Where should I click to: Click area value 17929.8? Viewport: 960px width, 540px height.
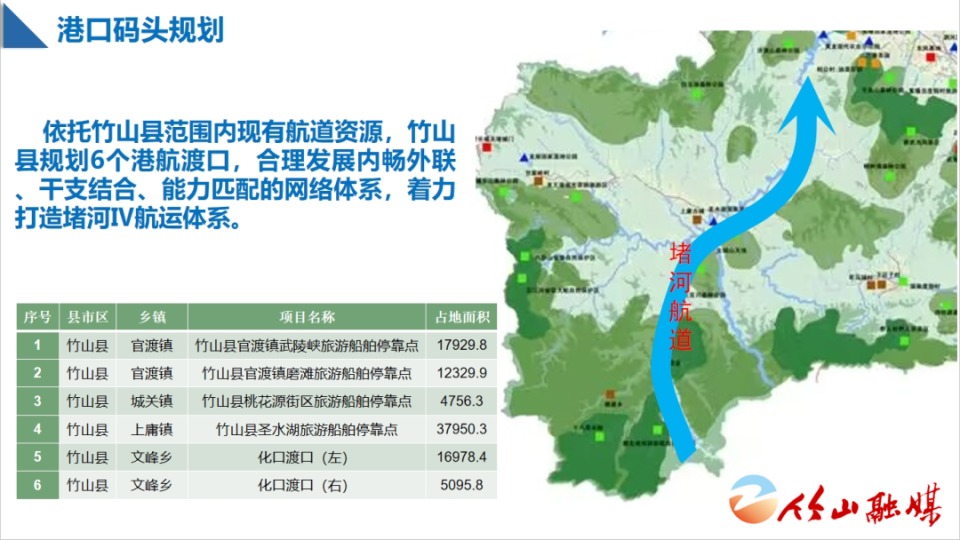pos(462,345)
